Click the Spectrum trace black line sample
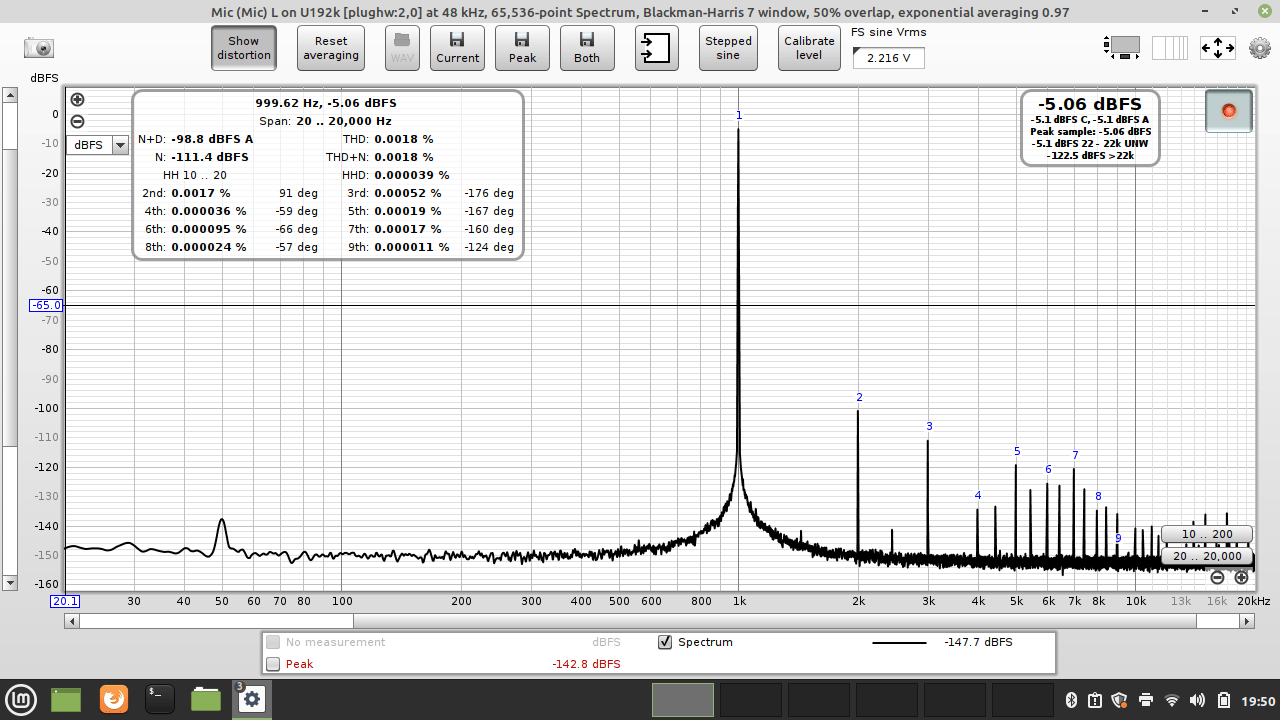The width and height of the screenshot is (1280, 720). (899, 642)
